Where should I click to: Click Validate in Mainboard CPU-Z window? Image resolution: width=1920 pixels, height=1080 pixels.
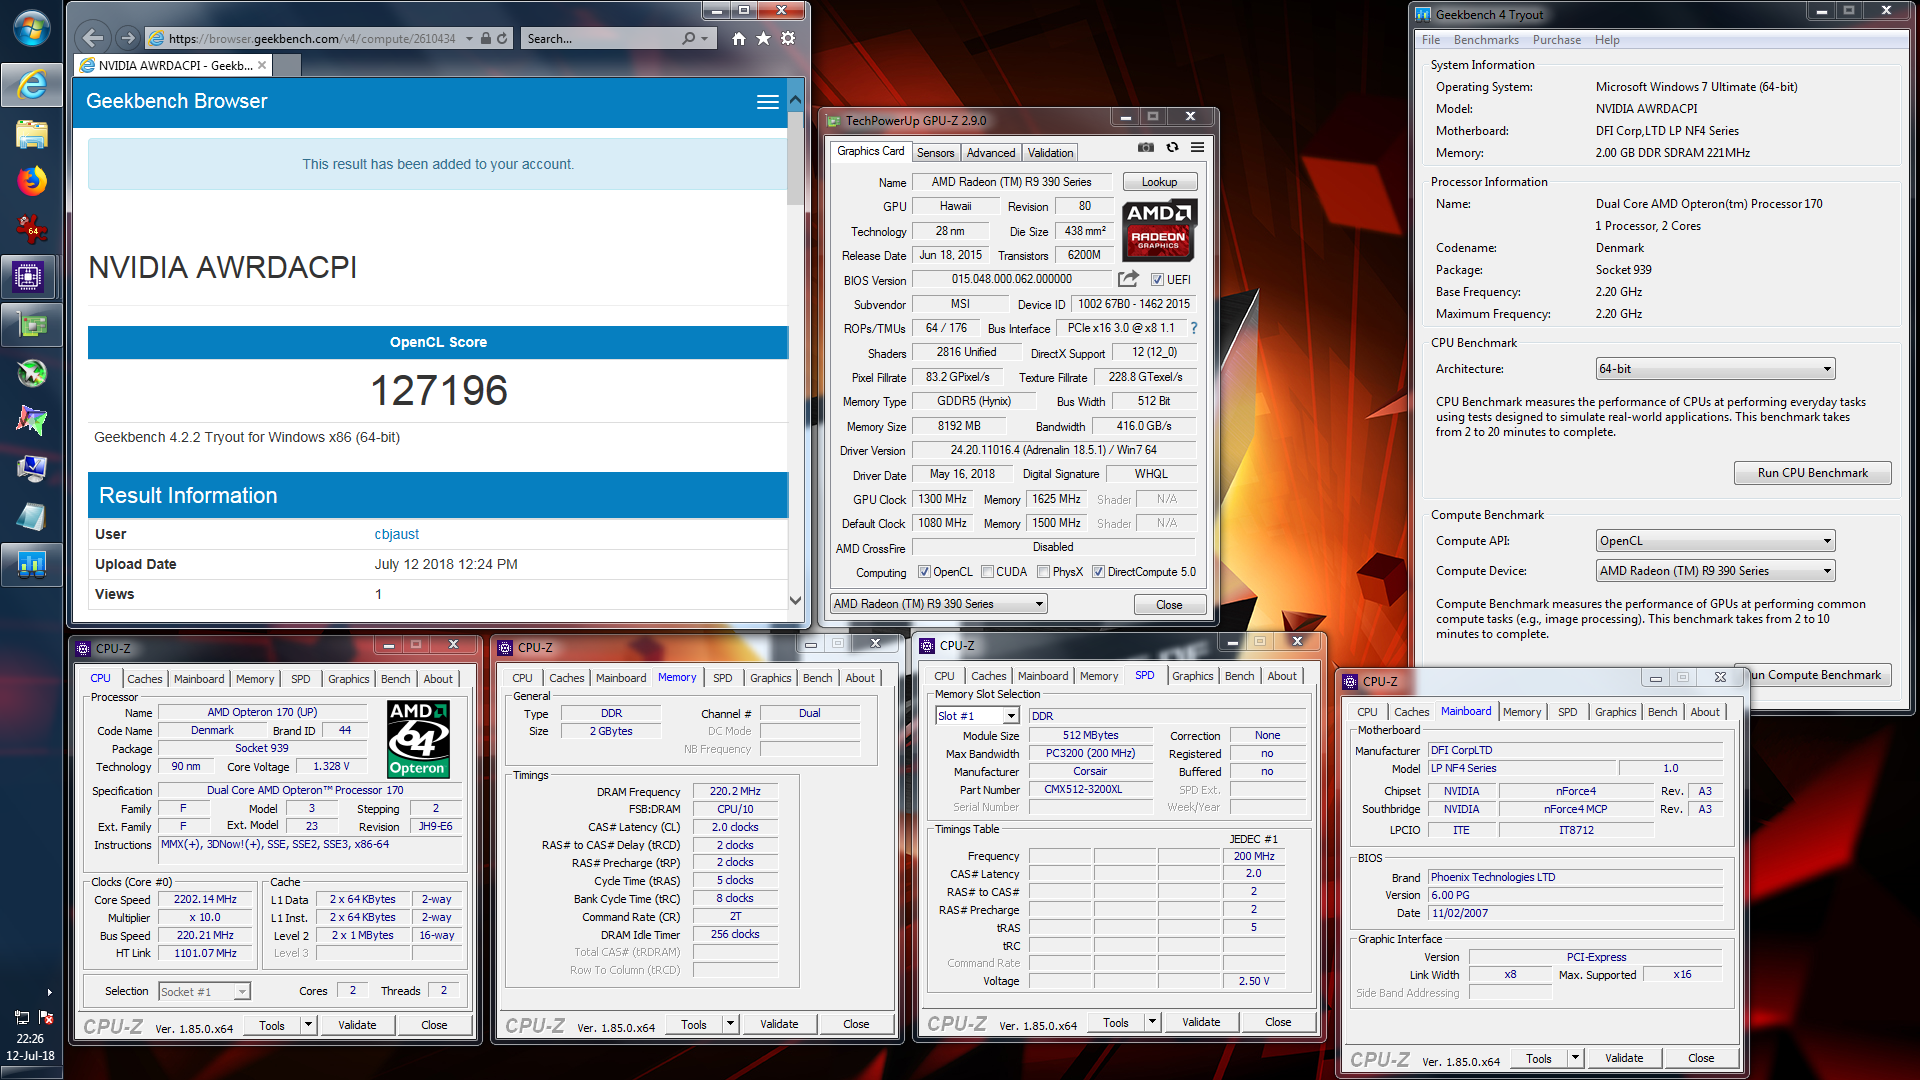coord(1623,1058)
